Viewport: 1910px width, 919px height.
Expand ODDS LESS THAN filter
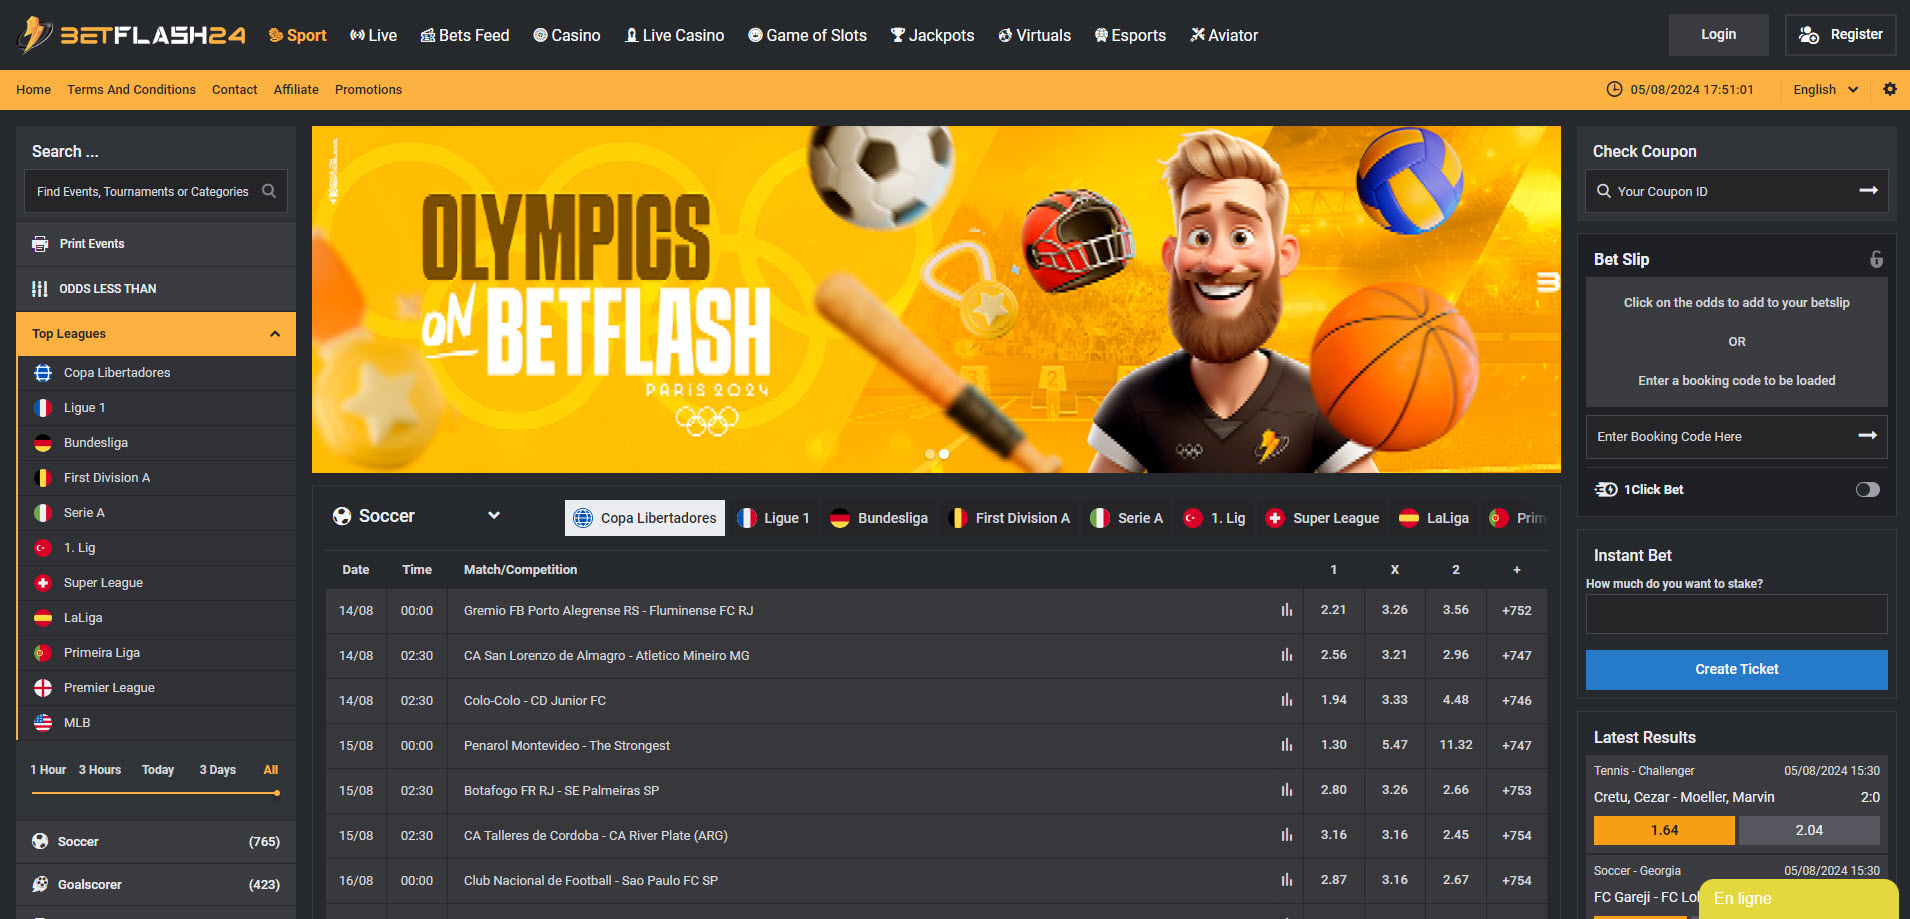coord(156,289)
